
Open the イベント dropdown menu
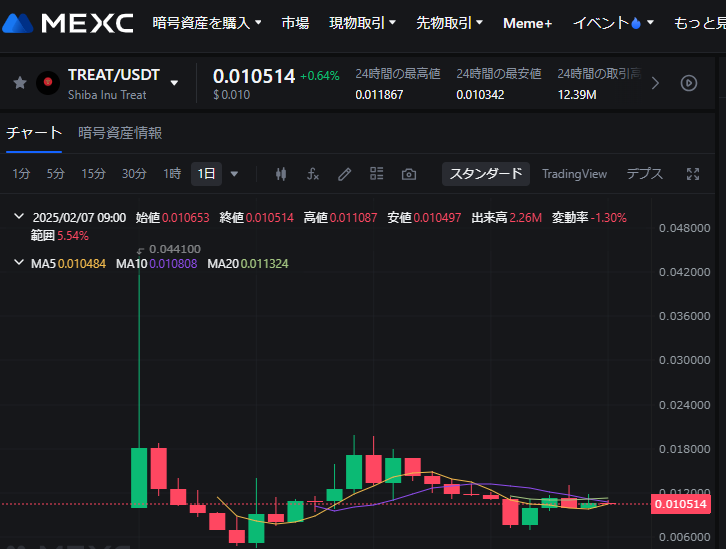pyautogui.click(x=613, y=23)
